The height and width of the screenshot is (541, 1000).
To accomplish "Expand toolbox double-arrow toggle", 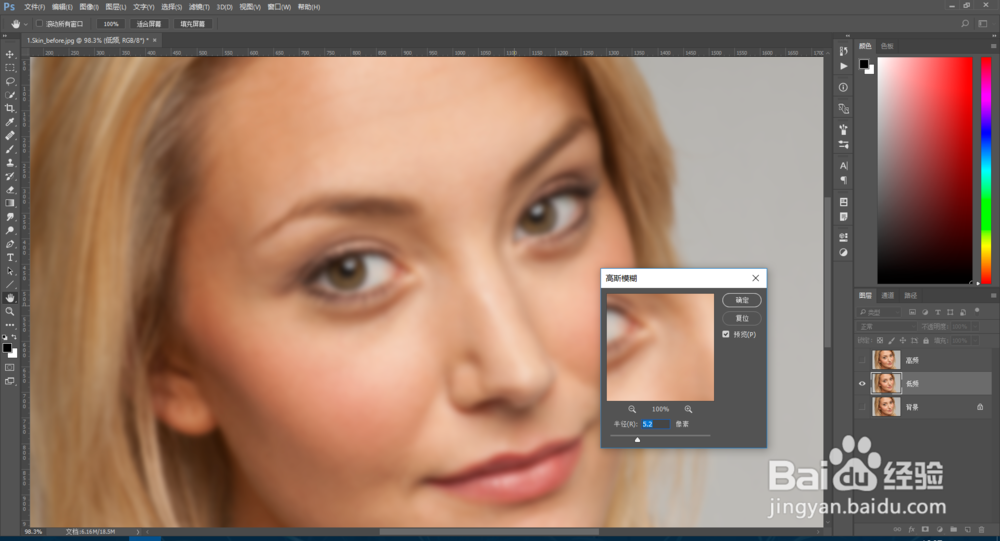I will (x=6, y=36).
